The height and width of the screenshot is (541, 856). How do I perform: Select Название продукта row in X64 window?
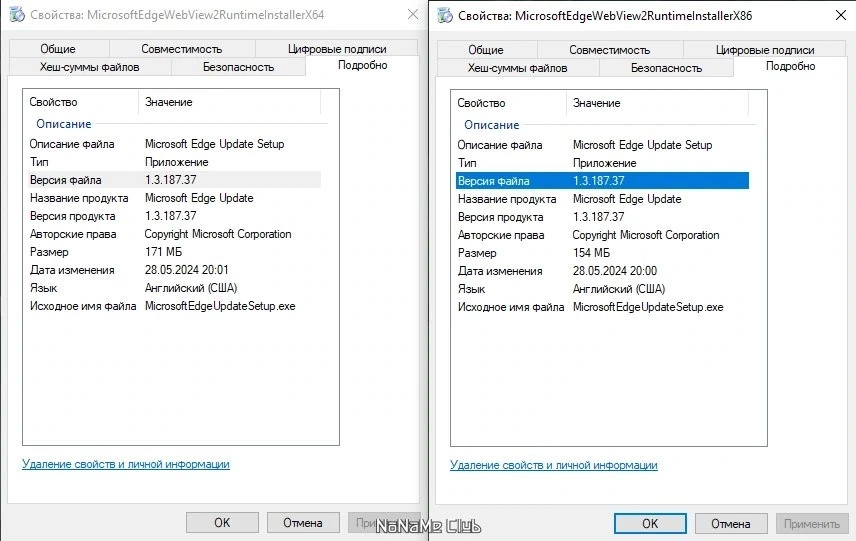174,198
